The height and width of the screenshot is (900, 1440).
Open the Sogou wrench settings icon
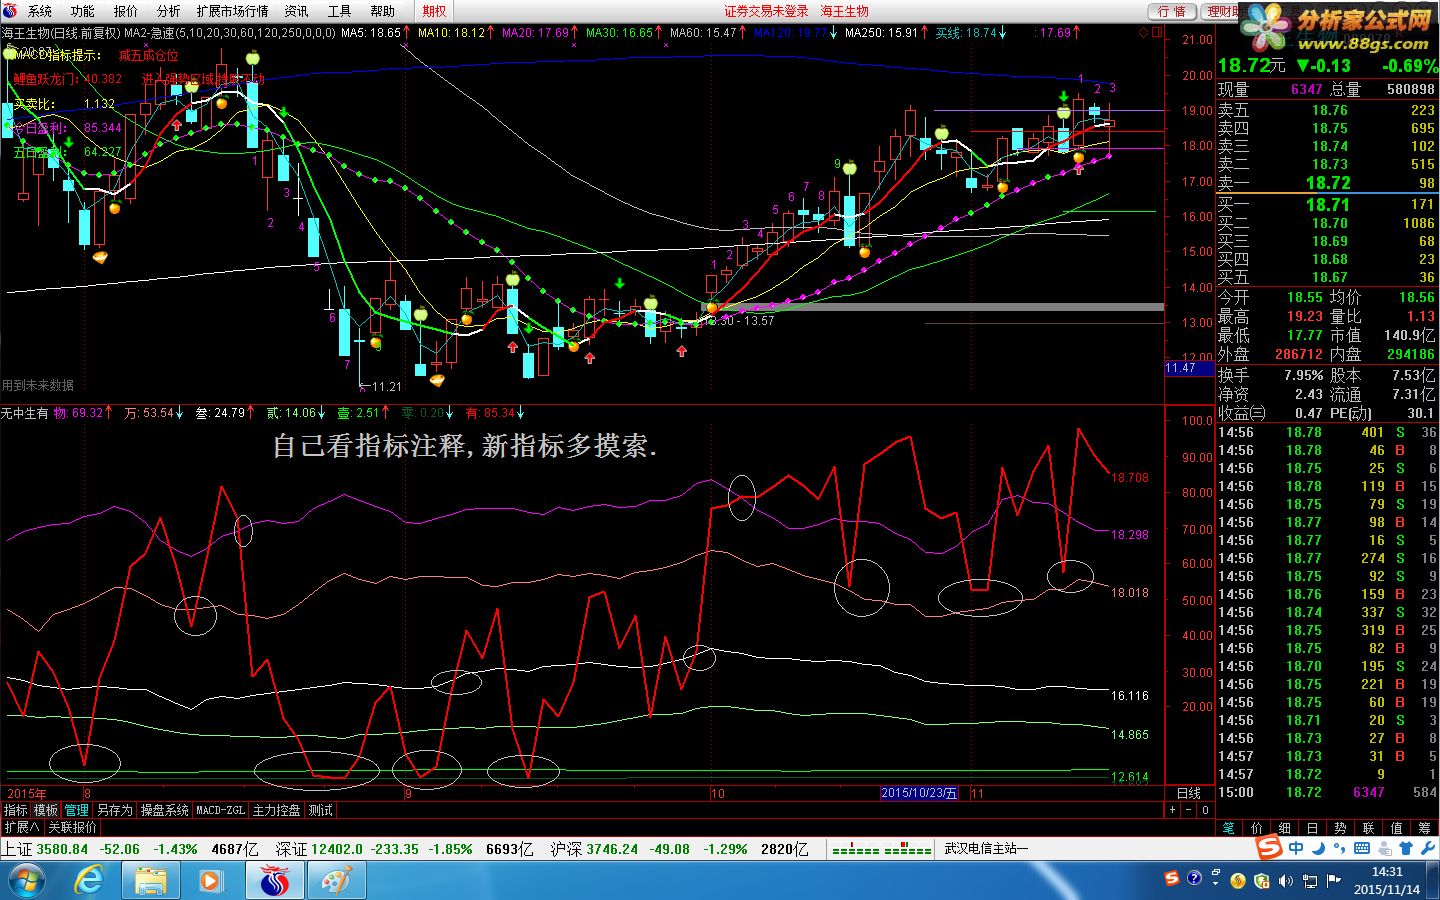click(1426, 848)
